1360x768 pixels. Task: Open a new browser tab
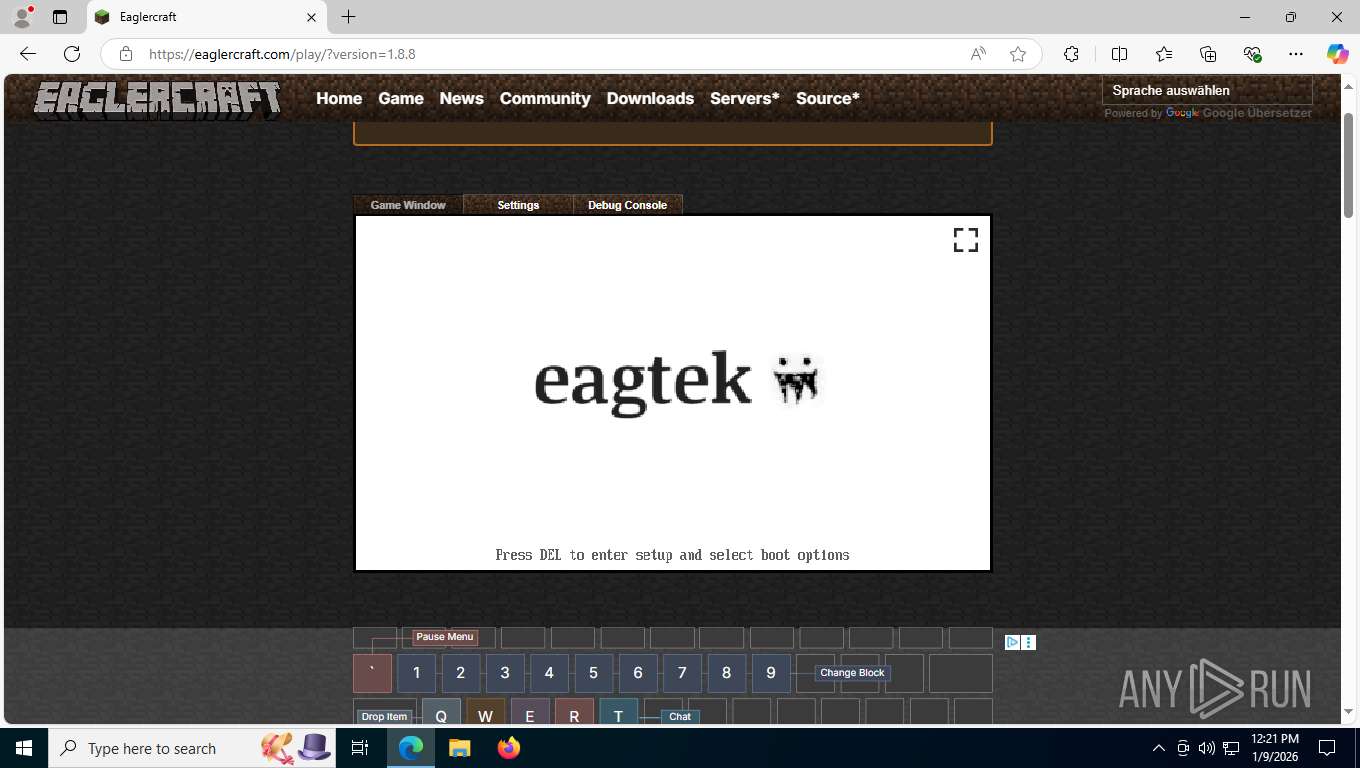348,17
